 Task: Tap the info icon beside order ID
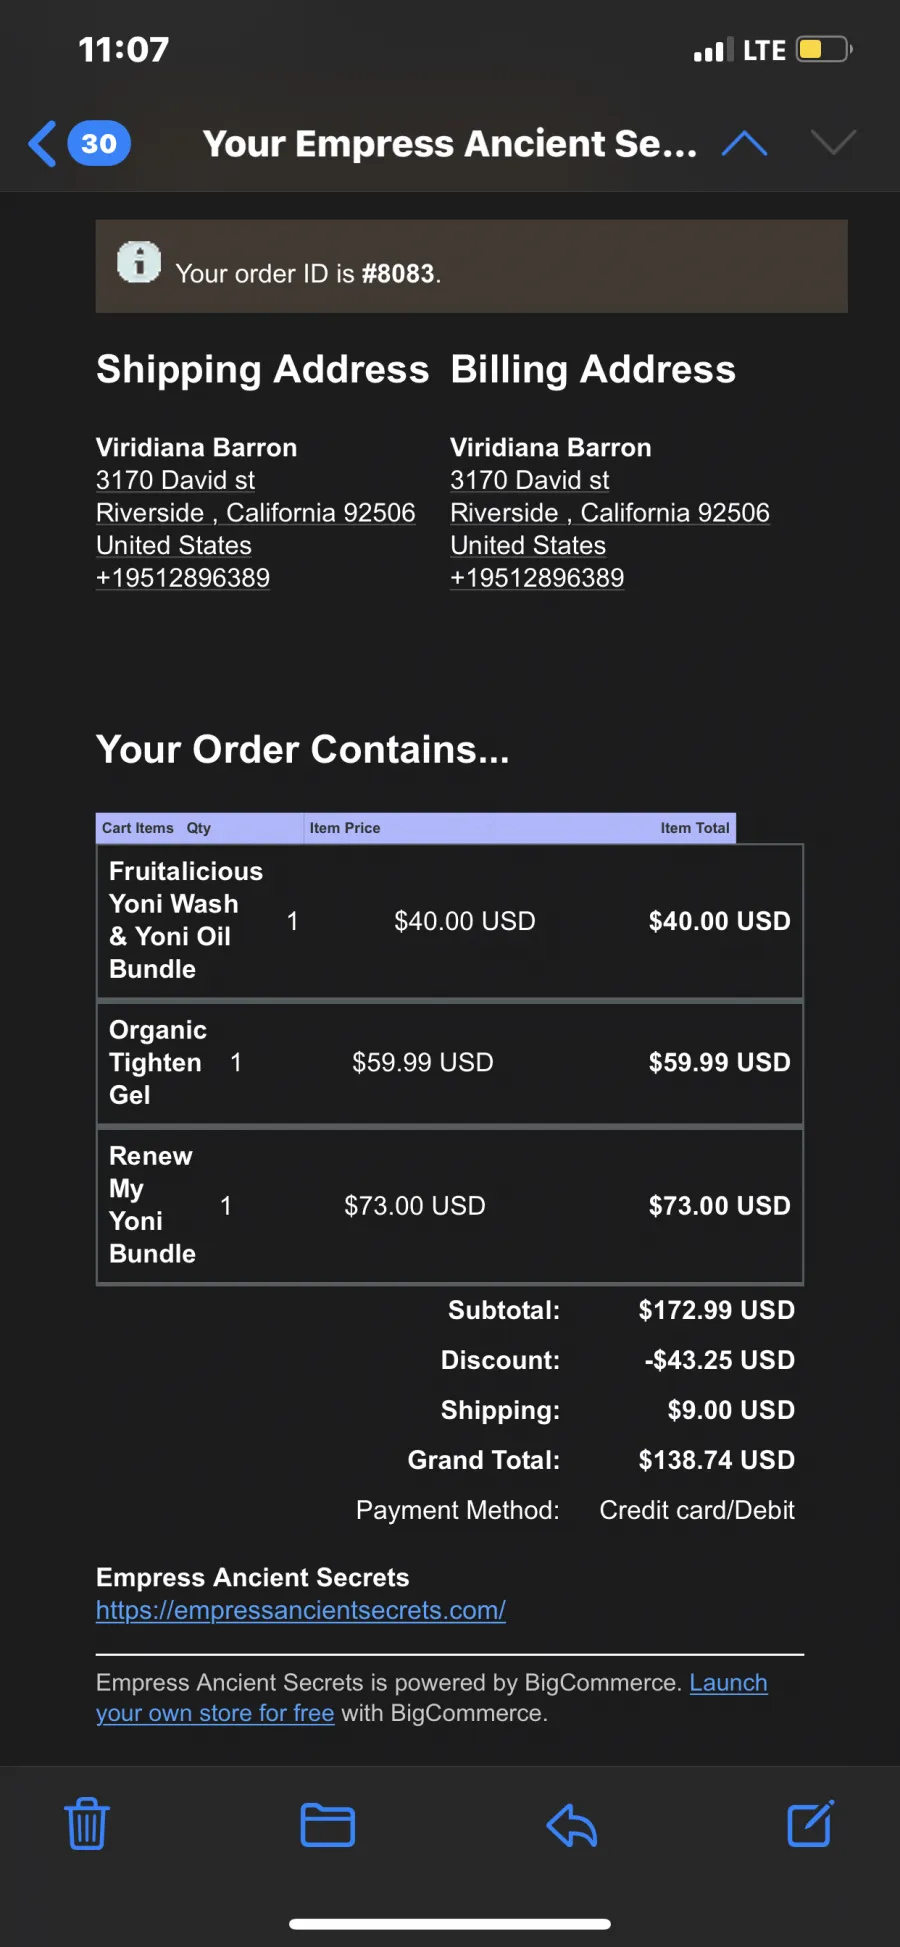click(x=139, y=262)
